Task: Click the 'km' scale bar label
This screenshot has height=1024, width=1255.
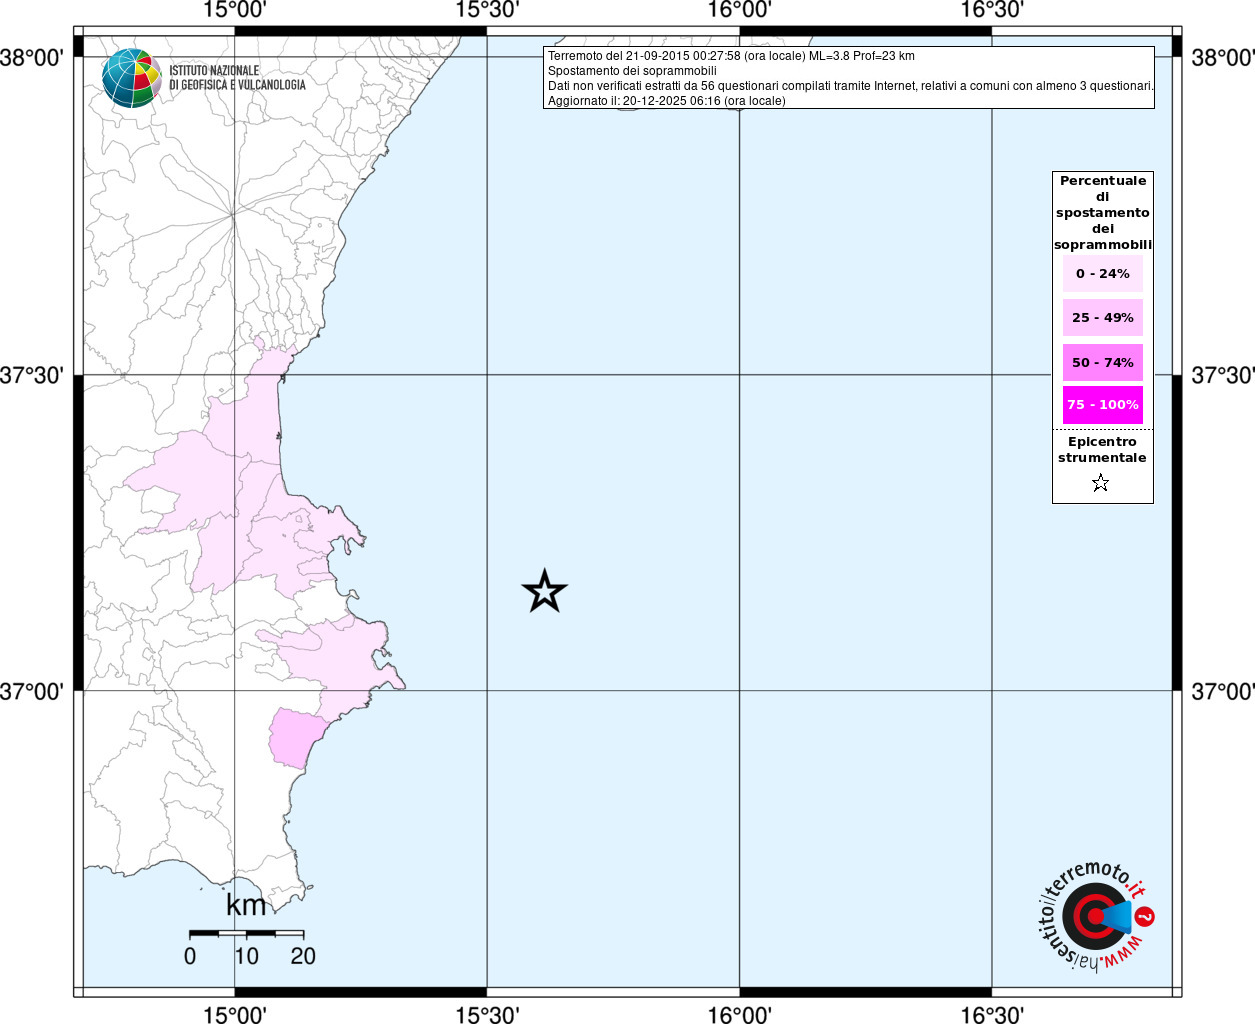Action: point(246,905)
